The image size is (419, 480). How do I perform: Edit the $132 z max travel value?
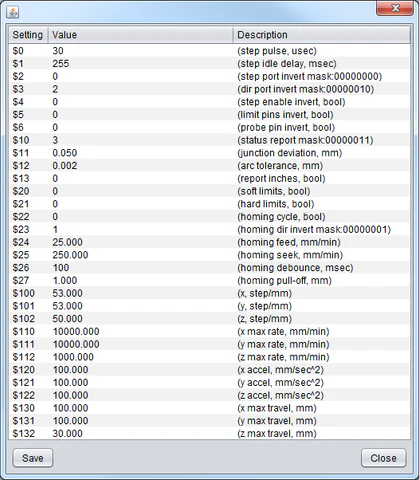(141, 433)
